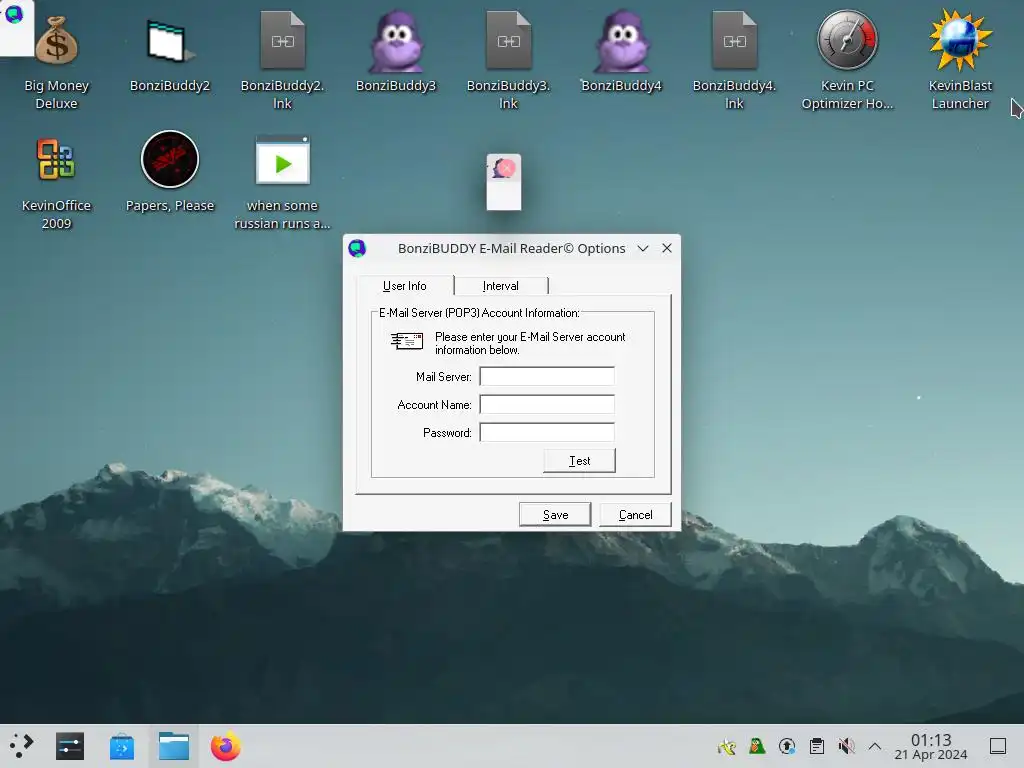Expand hidden system tray icons arrow
The image size is (1024, 768).
tap(875, 746)
